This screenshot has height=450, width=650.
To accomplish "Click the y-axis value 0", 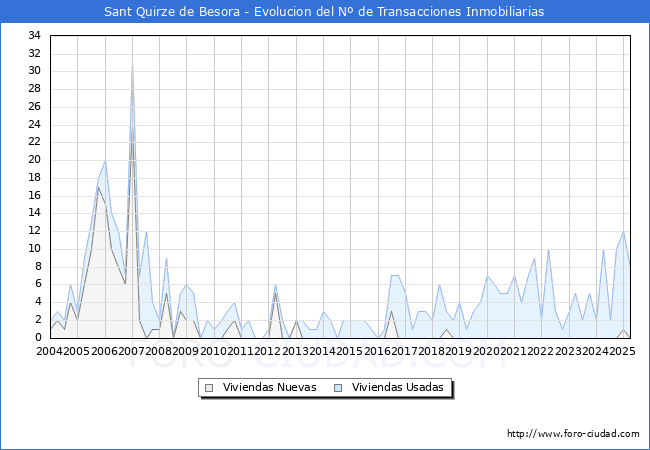I will click(x=38, y=337).
